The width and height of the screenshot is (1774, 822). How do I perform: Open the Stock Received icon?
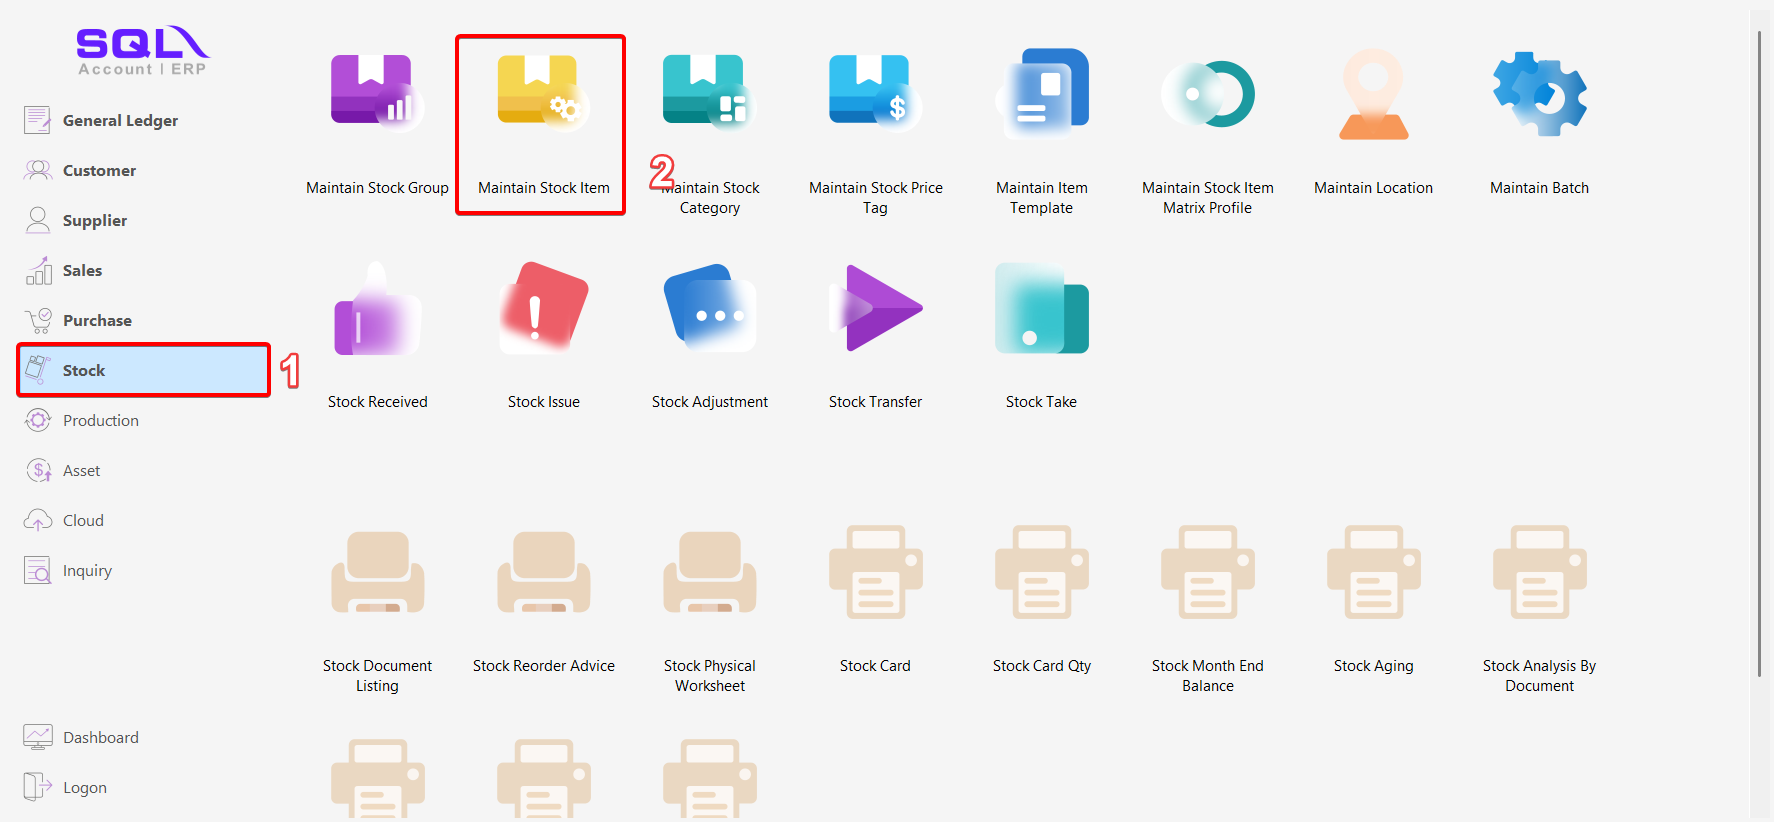[377, 310]
